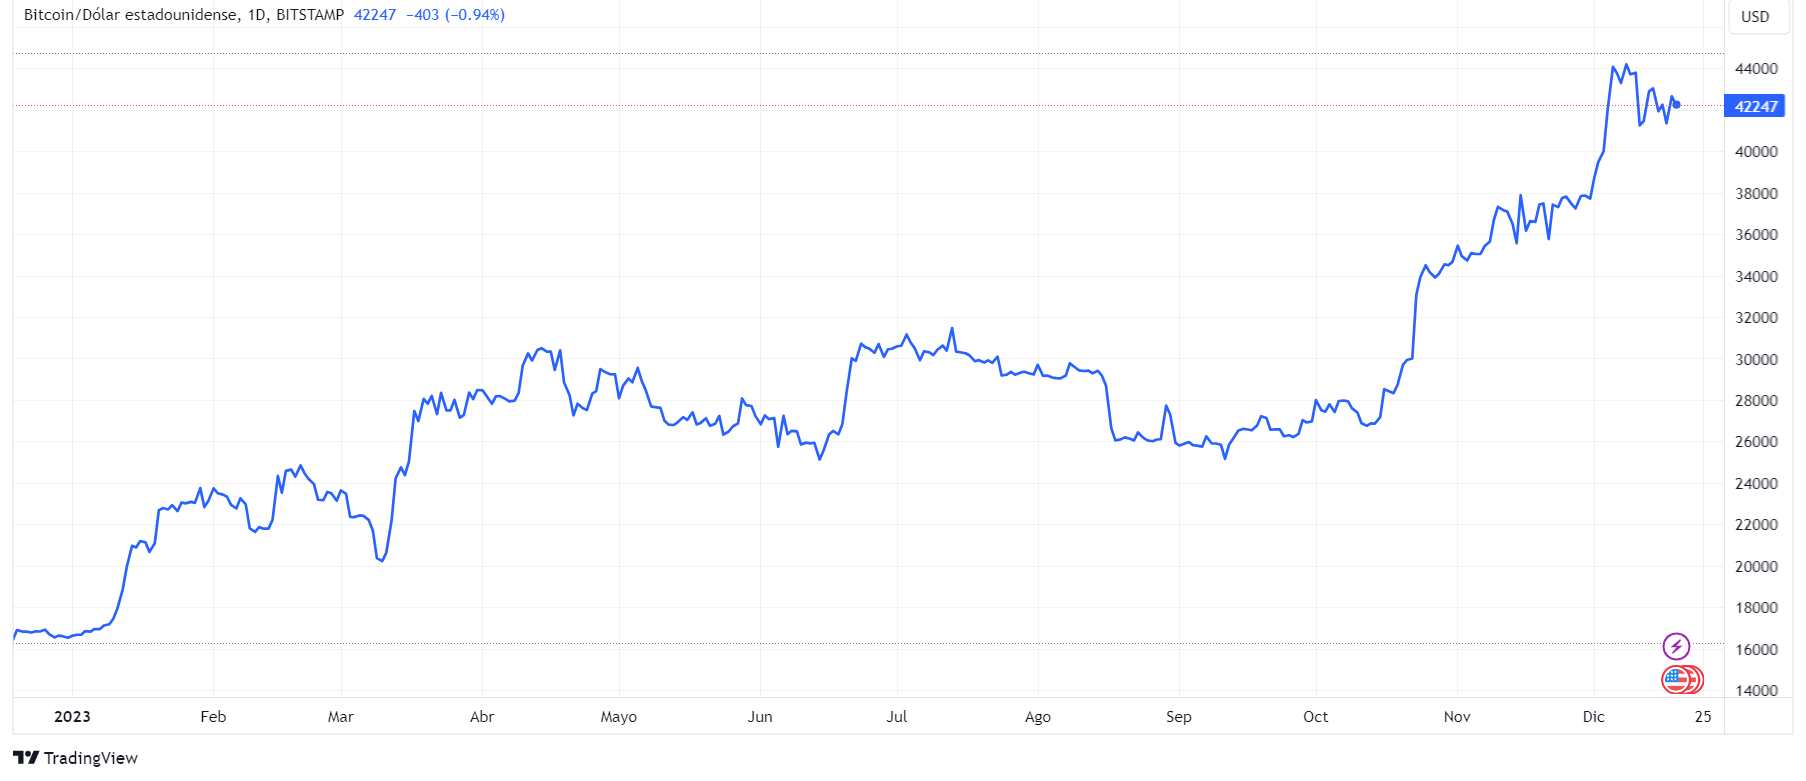This screenshot has width=1806, height=781.
Task: Click the Mayo label on the time axis
Action: pyautogui.click(x=618, y=716)
